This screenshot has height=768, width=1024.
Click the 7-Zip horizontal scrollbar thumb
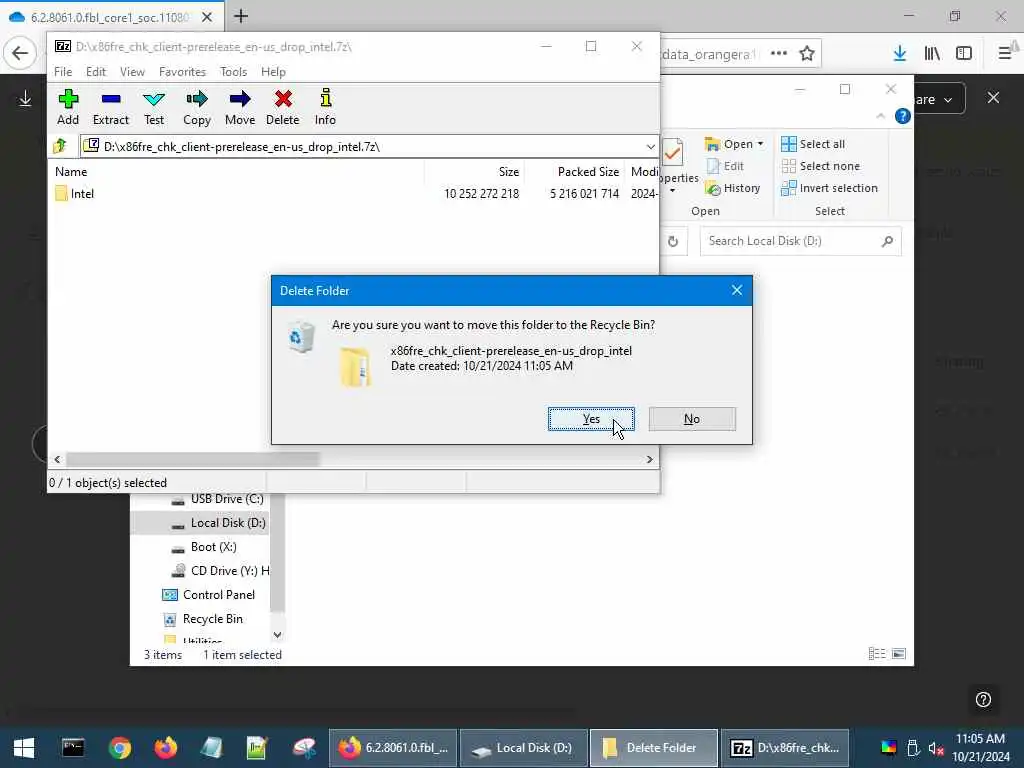pos(193,459)
